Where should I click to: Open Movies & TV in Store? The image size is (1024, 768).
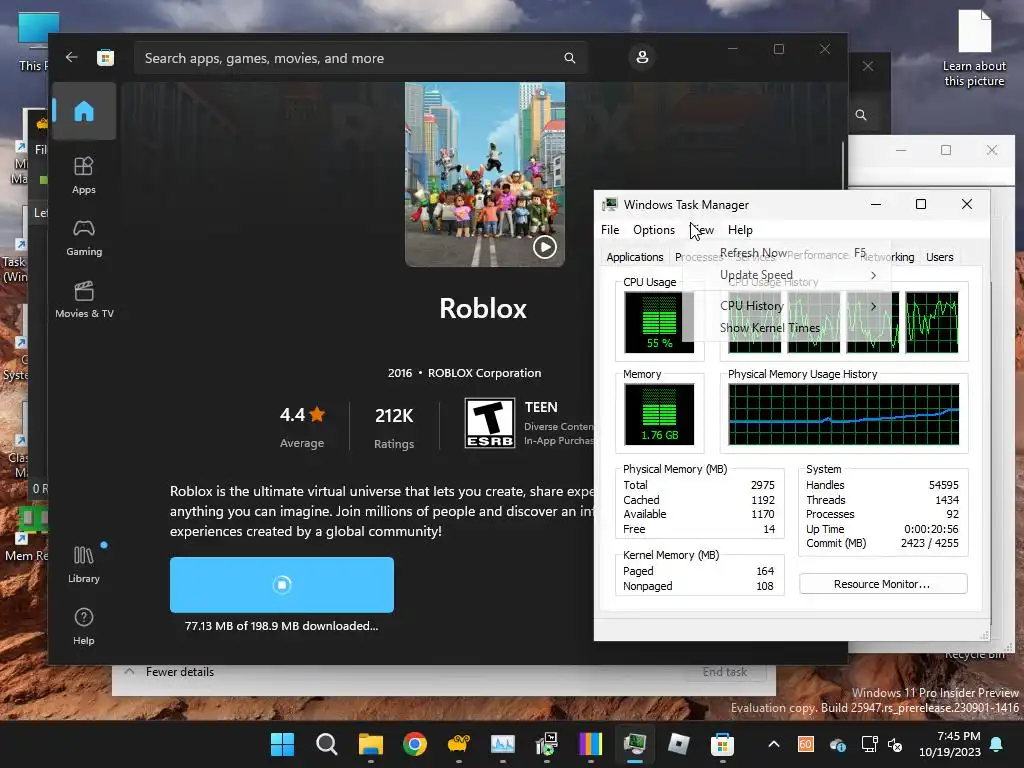point(84,300)
